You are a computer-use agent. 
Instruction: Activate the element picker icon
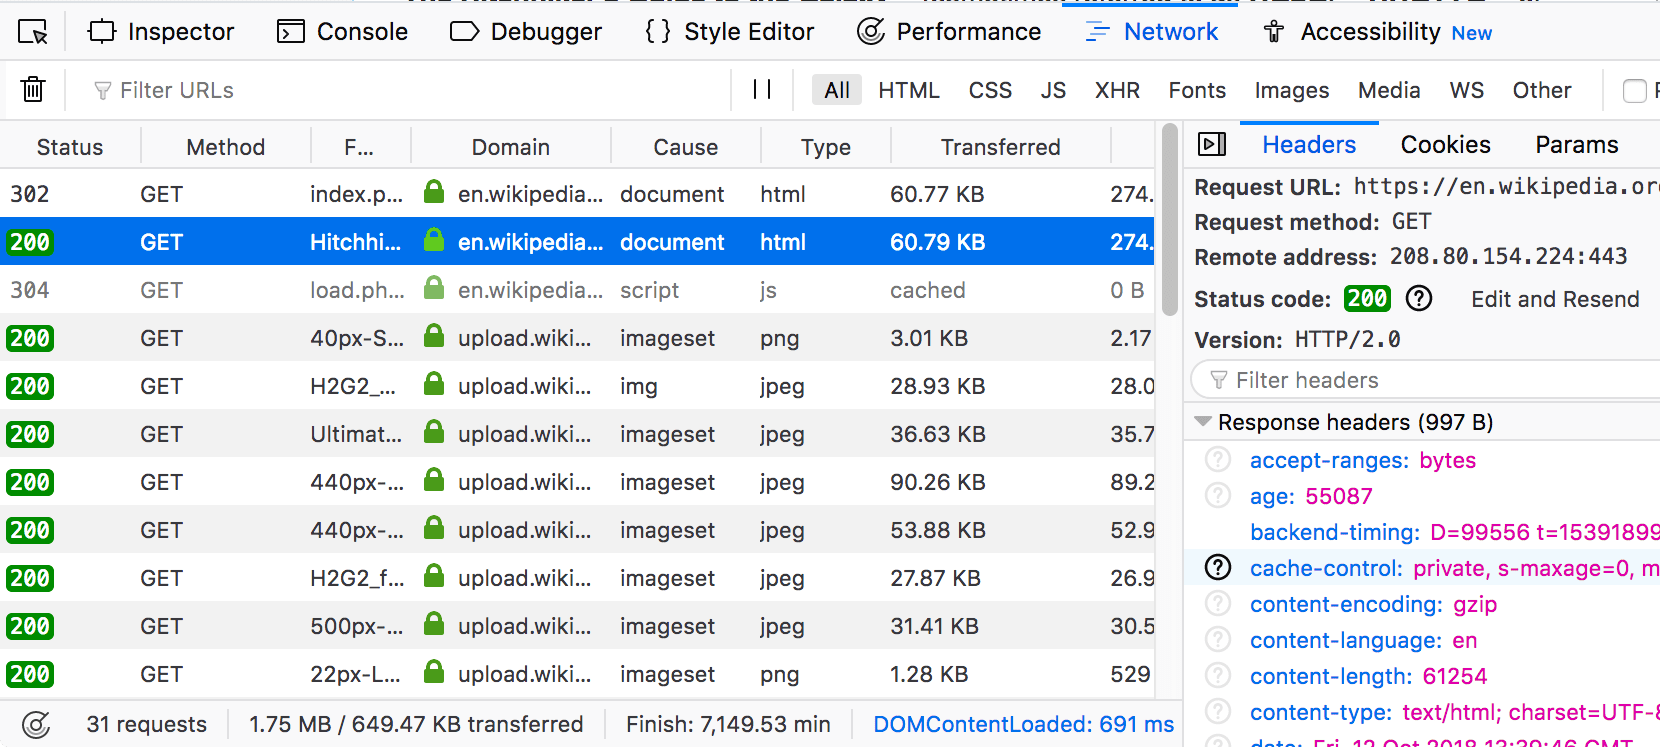click(x=33, y=32)
